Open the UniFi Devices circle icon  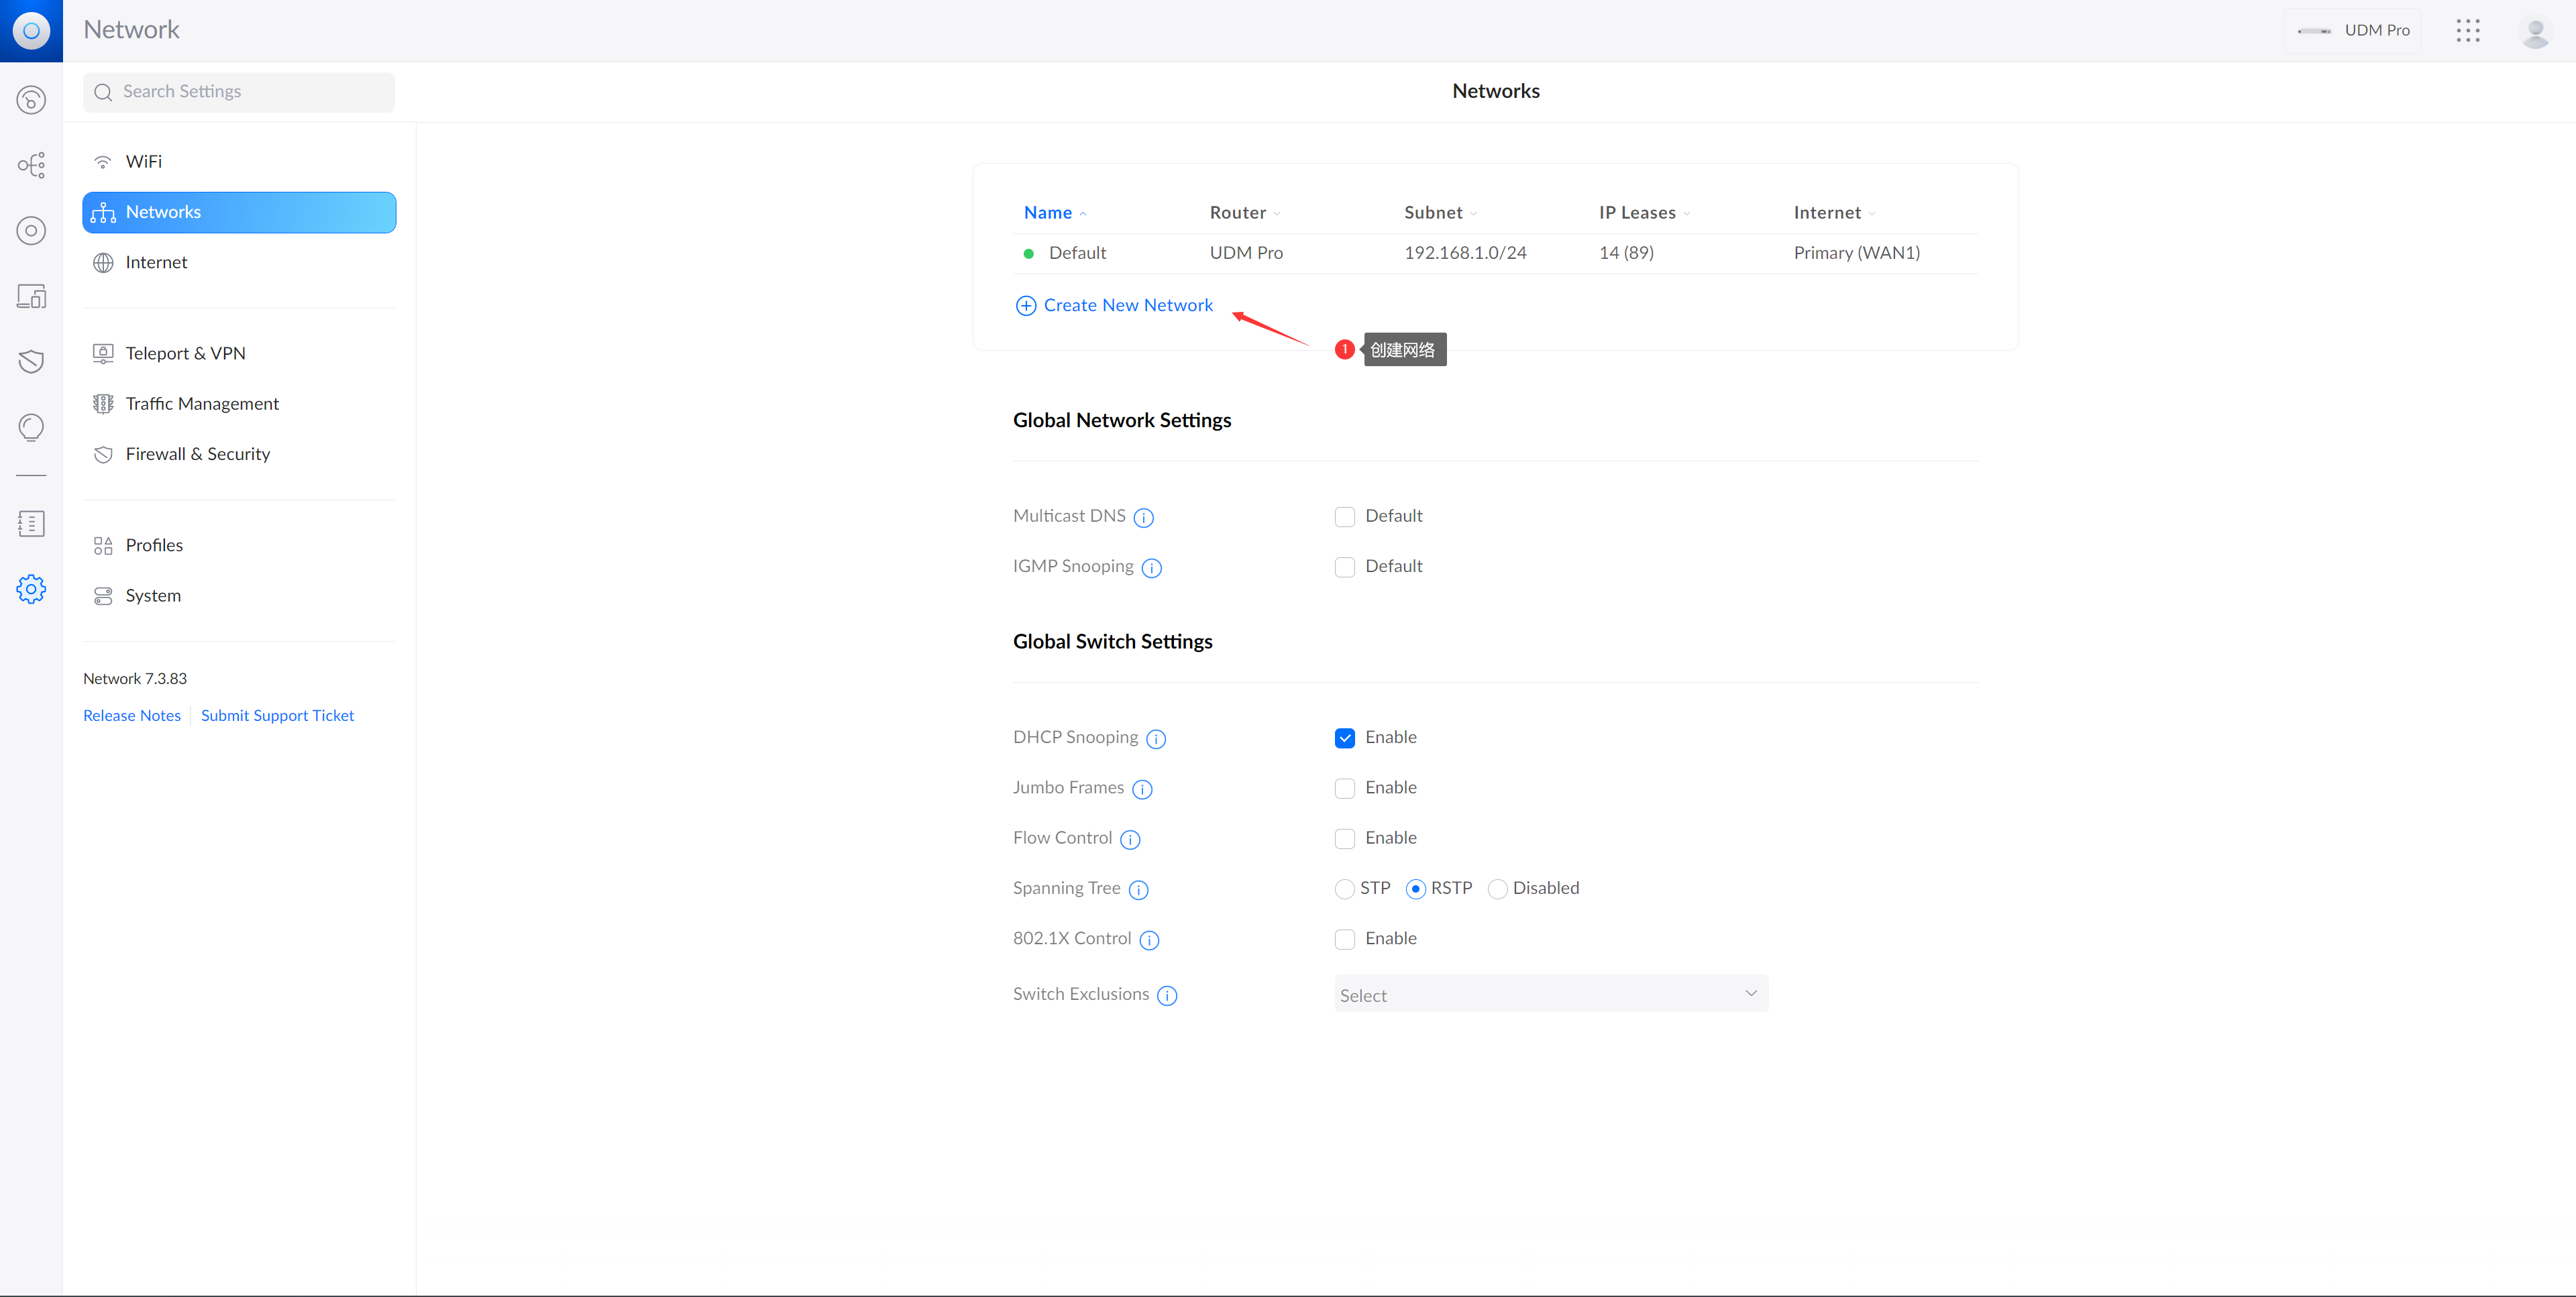(x=31, y=231)
